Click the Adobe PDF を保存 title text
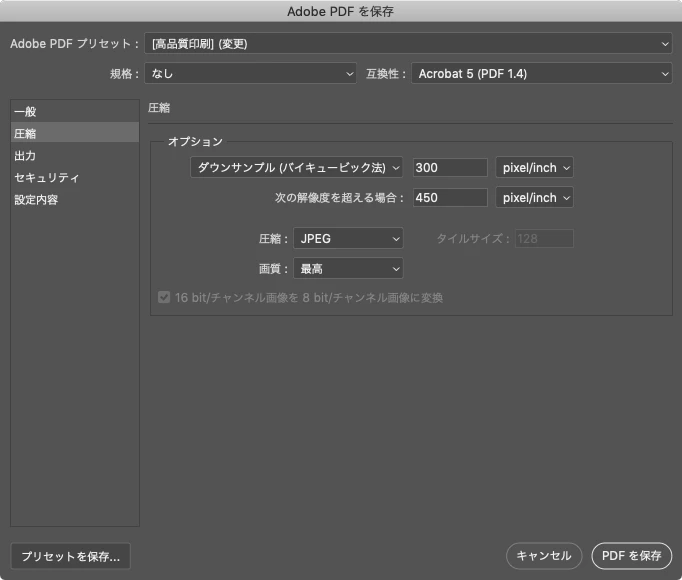 click(x=340, y=11)
